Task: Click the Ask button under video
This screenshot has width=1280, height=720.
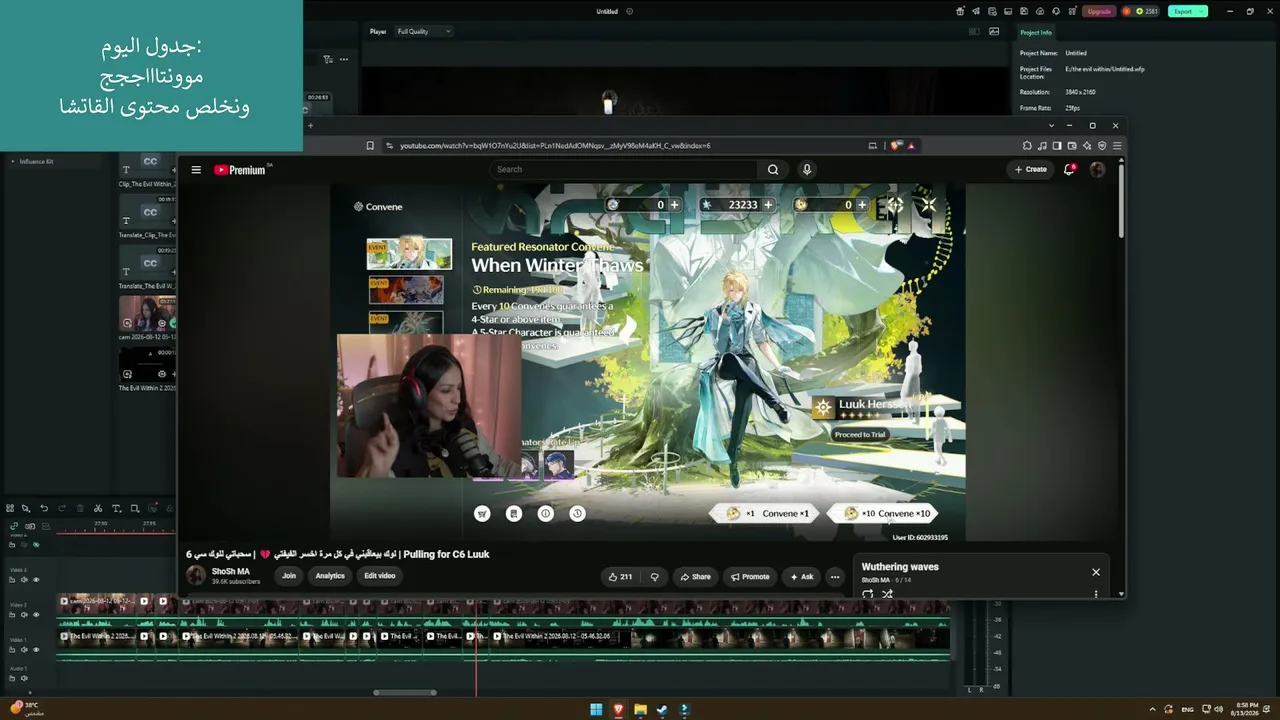Action: 802,577
